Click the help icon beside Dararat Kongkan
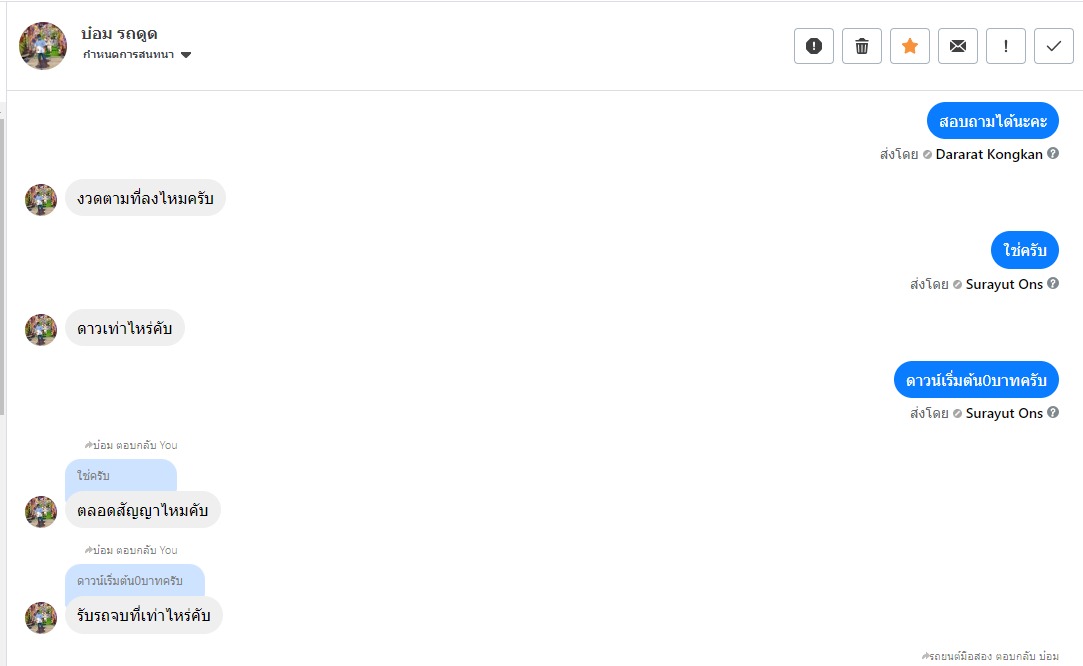 coord(1053,154)
